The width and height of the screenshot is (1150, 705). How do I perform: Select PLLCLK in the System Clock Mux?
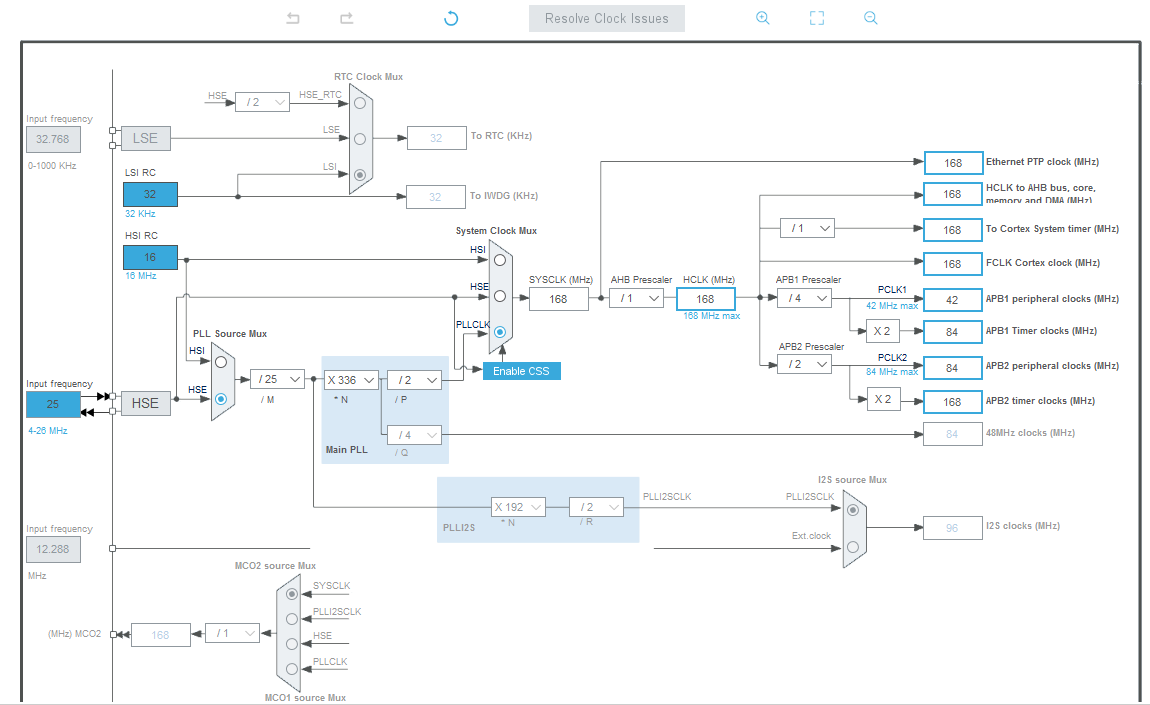[499, 330]
